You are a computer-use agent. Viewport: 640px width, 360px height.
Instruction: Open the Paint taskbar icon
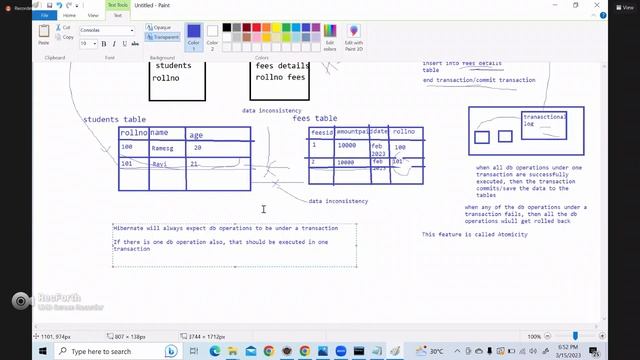tap(395, 351)
